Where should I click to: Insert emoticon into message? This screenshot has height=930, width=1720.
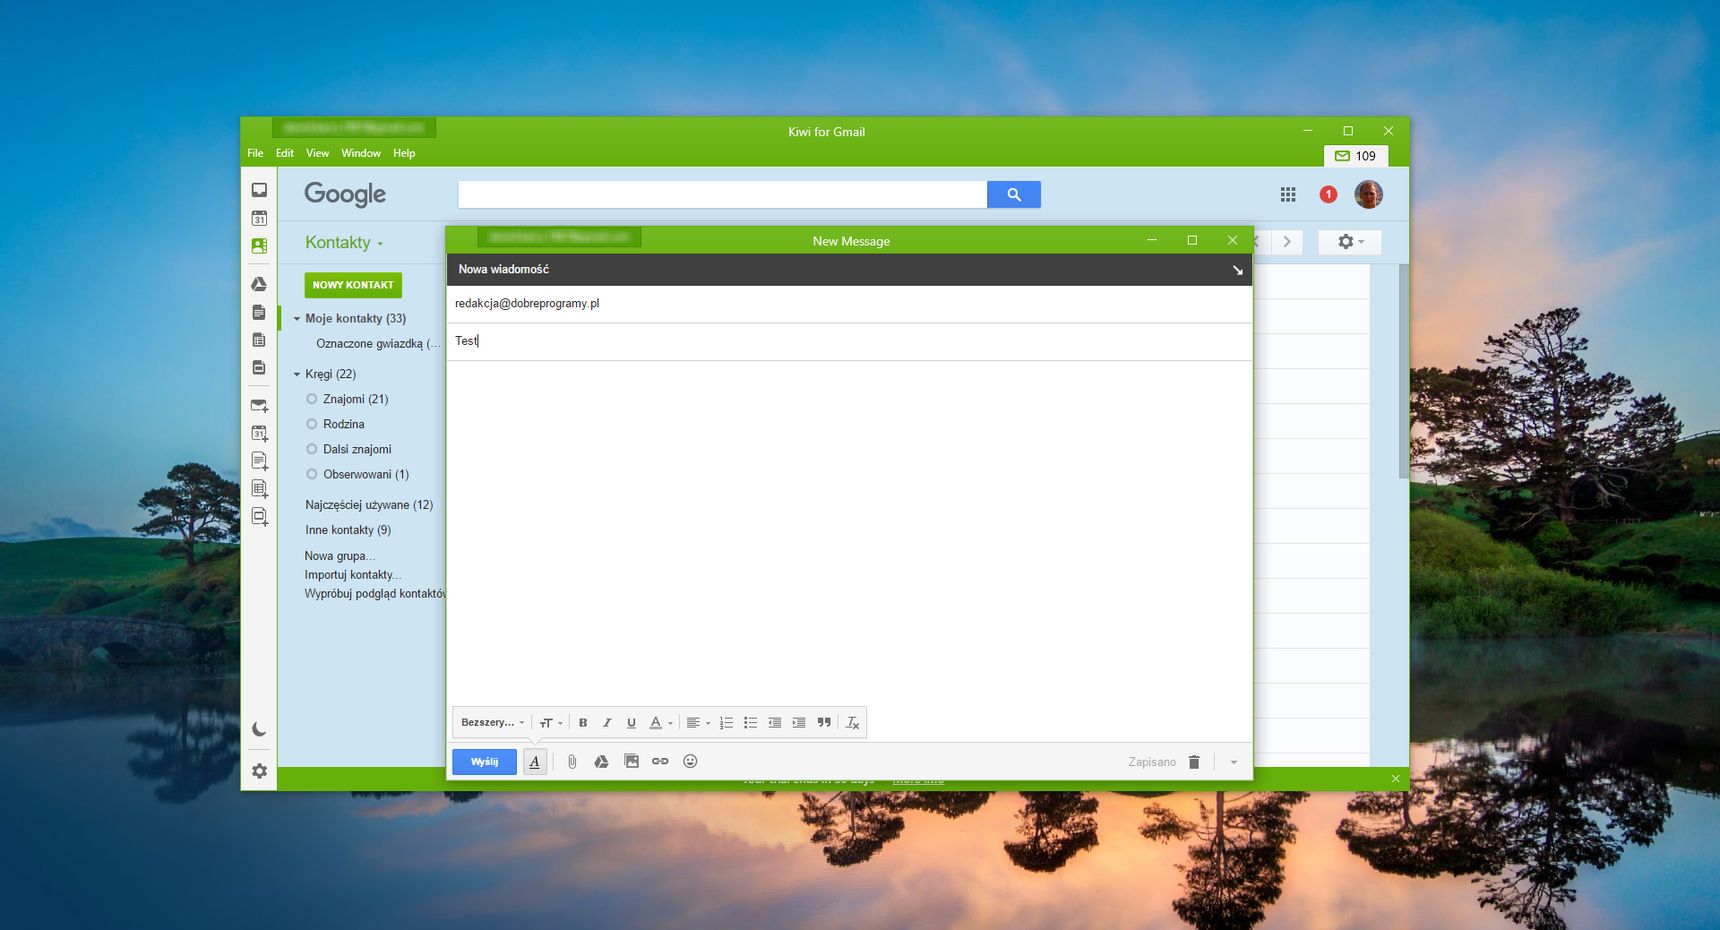click(690, 762)
